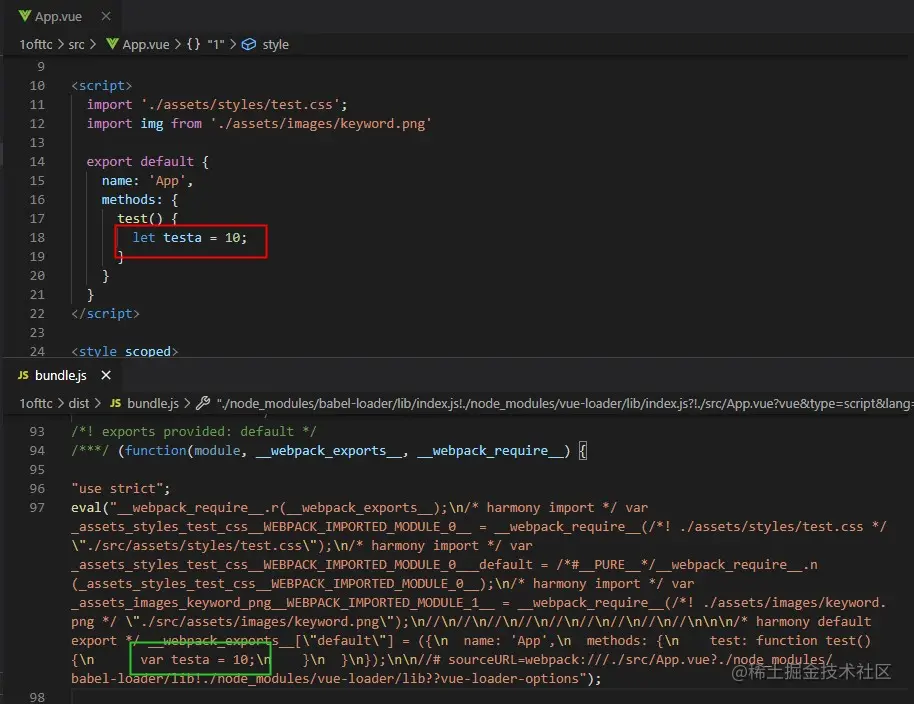The image size is (914, 704).
Task: Click line number 94 in bundle.js
Action: pyautogui.click(x=37, y=450)
